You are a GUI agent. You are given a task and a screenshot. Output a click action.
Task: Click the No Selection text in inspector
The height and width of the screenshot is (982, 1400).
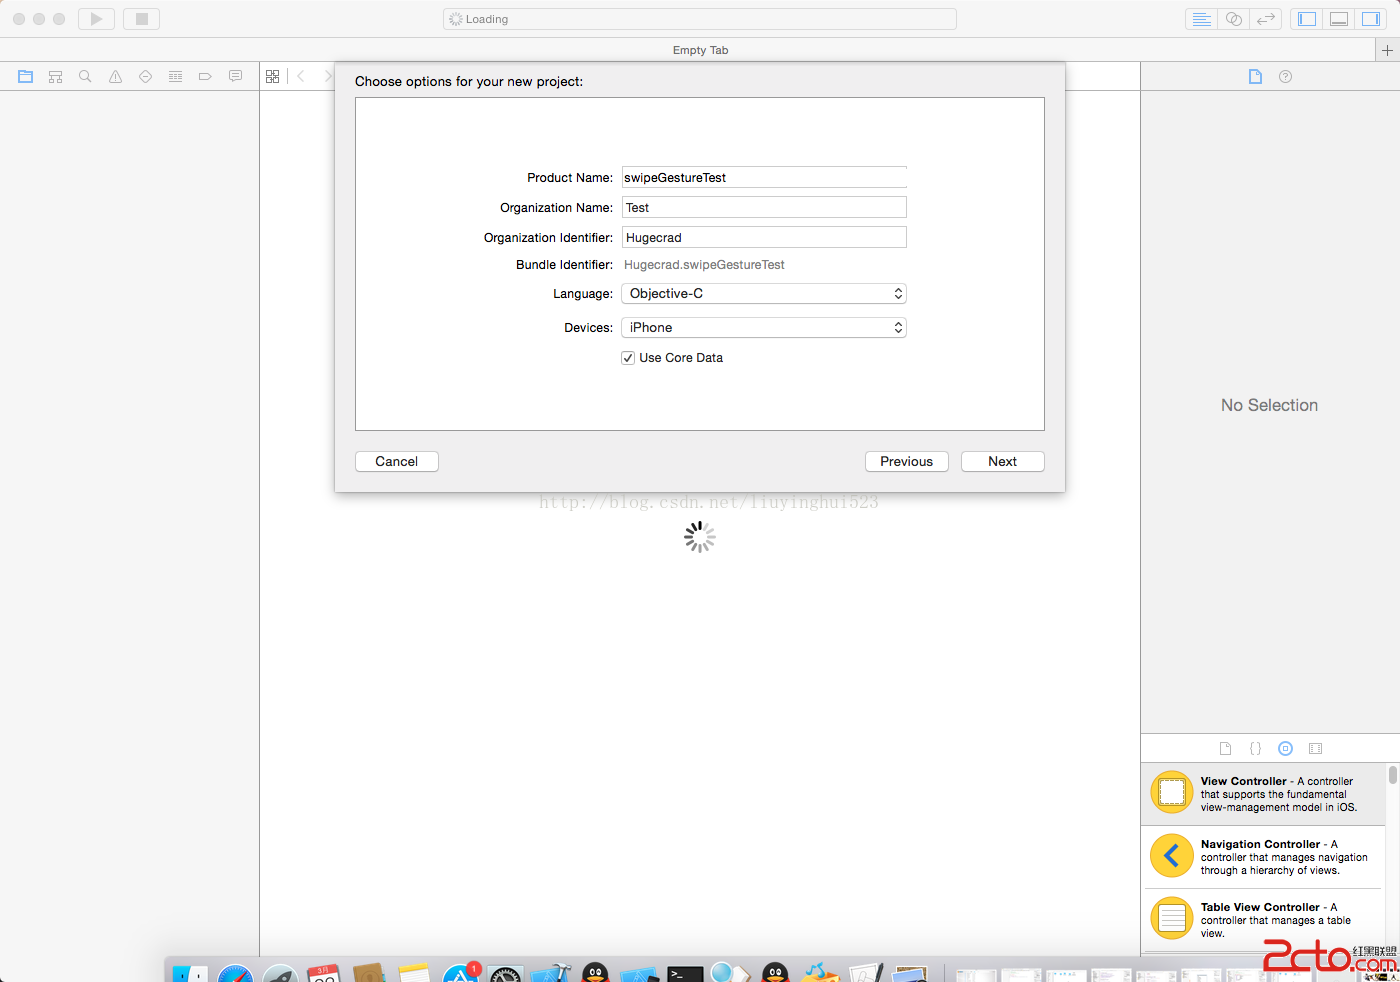pos(1270,405)
